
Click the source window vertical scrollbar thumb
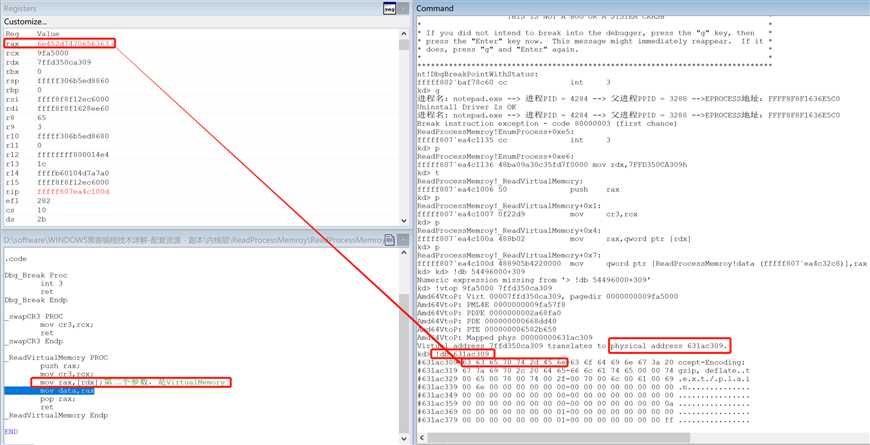[x=404, y=363]
